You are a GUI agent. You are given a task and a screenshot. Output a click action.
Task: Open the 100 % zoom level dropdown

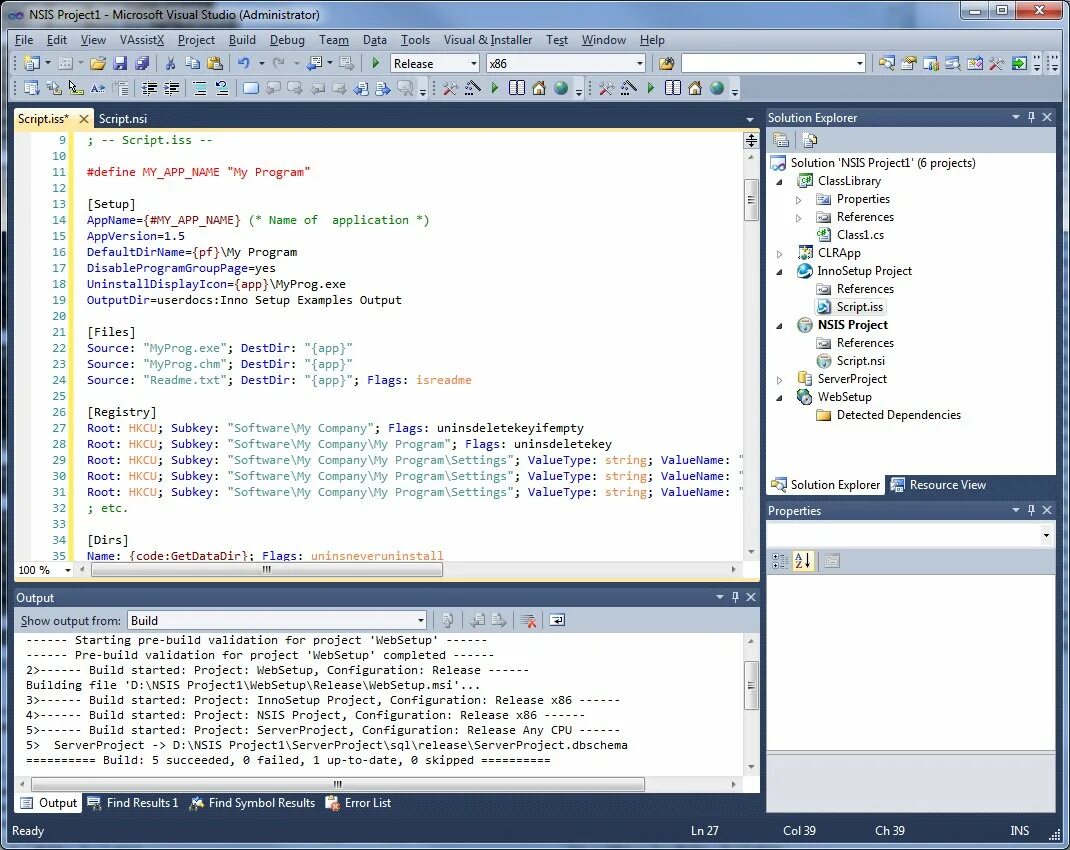point(67,570)
